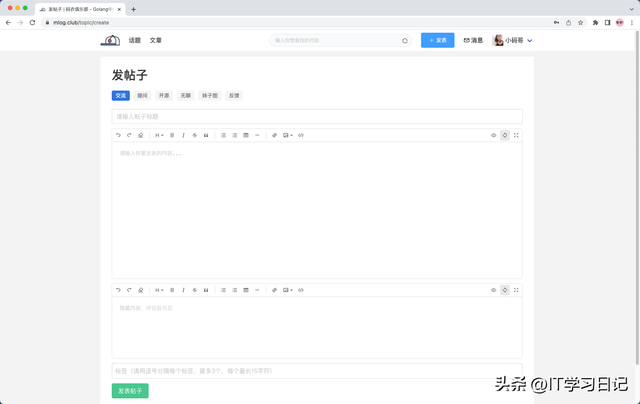
Task: Insert horizontal rule in main content editor
Action: [257, 135]
